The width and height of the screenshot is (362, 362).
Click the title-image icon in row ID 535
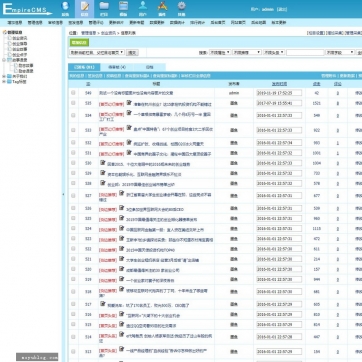tap(129, 103)
